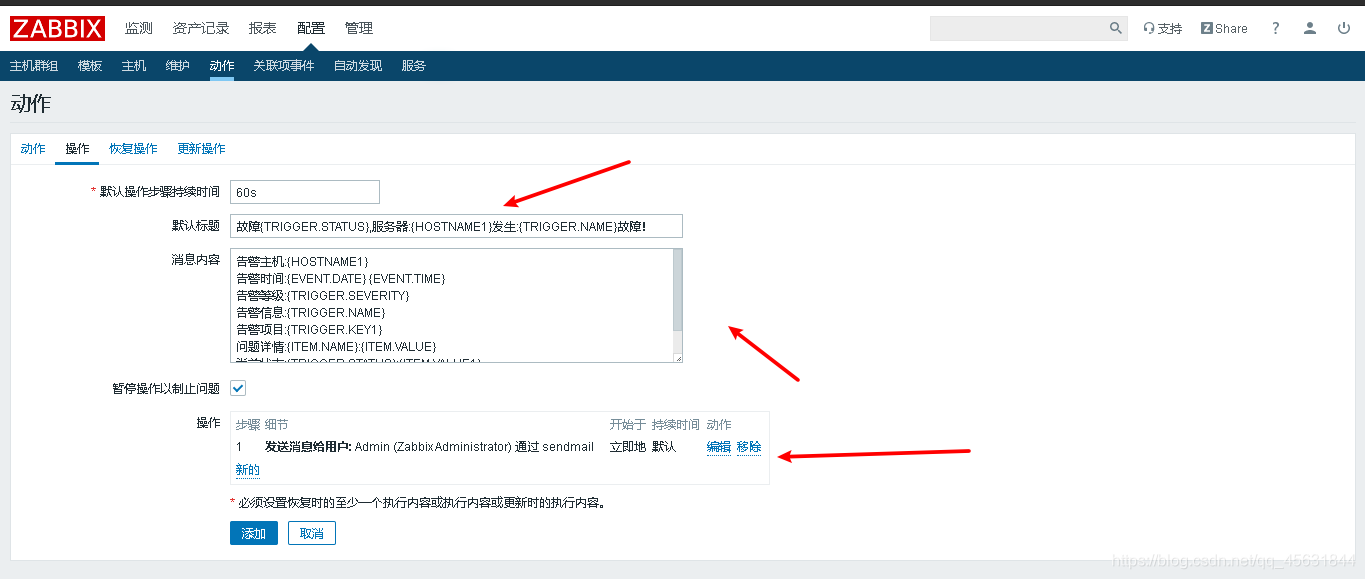Image resolution: width=1365 pixels, height=579 pixels.
Task: Open the Share link
Action: [x=1224, y=29]
